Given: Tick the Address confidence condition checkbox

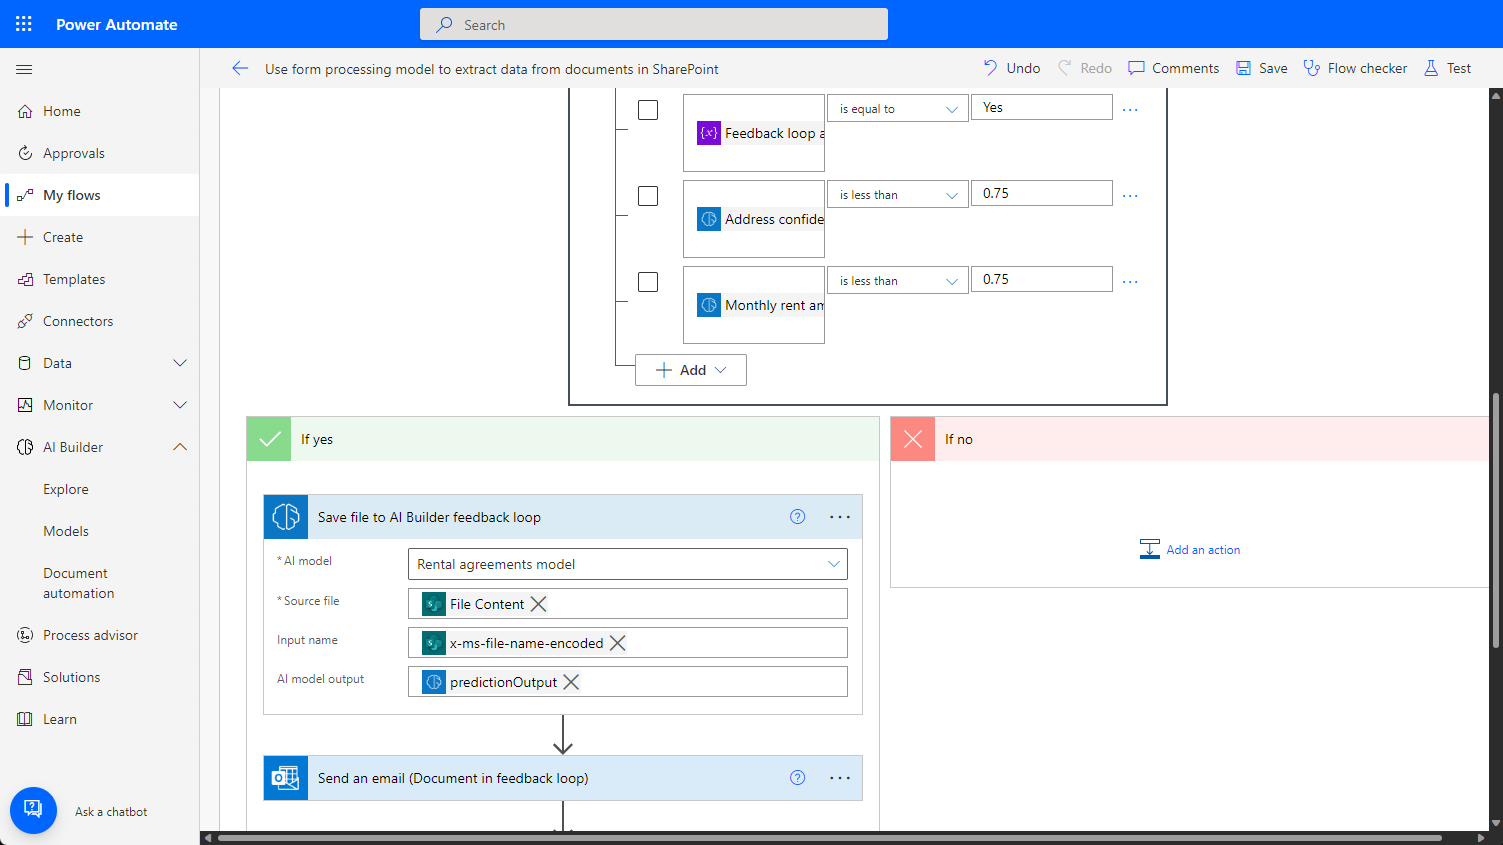Looking at the screenshot, I should 648,196.
